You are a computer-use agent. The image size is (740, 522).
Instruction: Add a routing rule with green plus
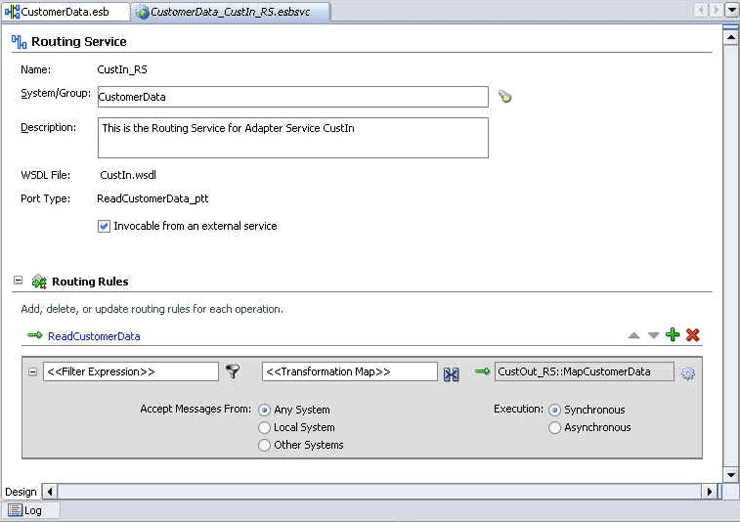(x=673, y=335)
